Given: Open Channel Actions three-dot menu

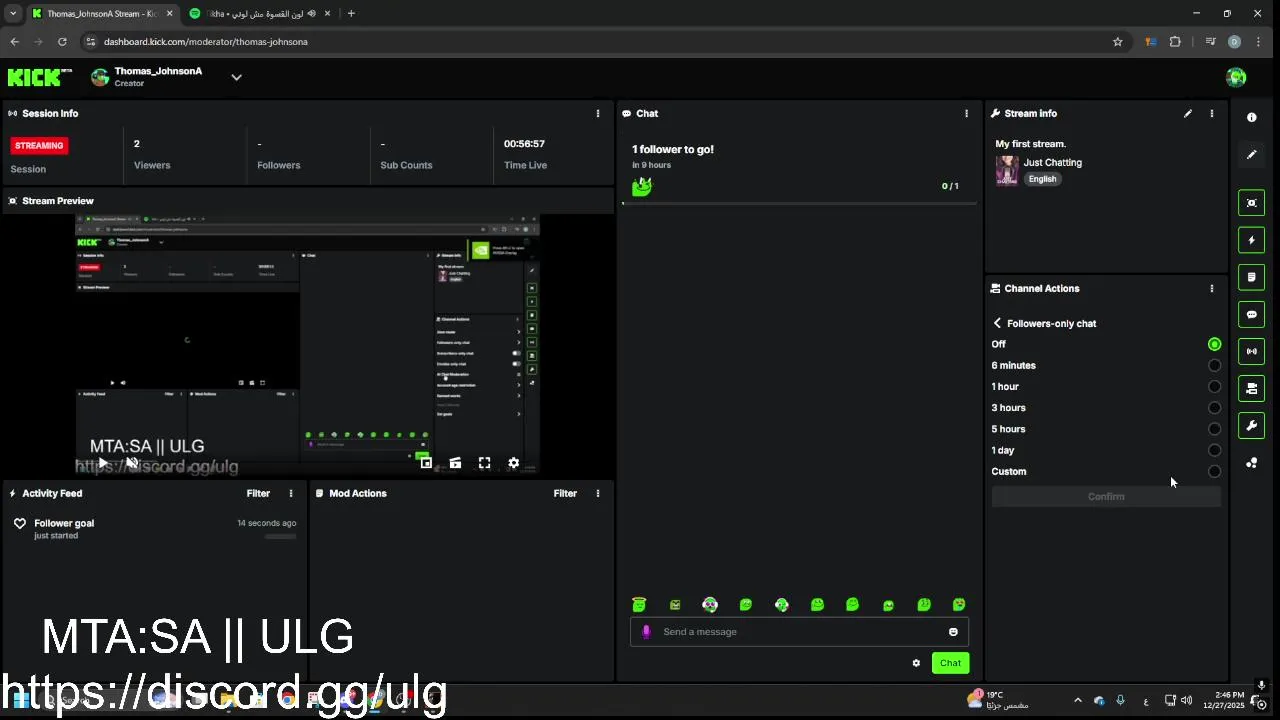Looking at the screenshot, I should point(1211,289).
